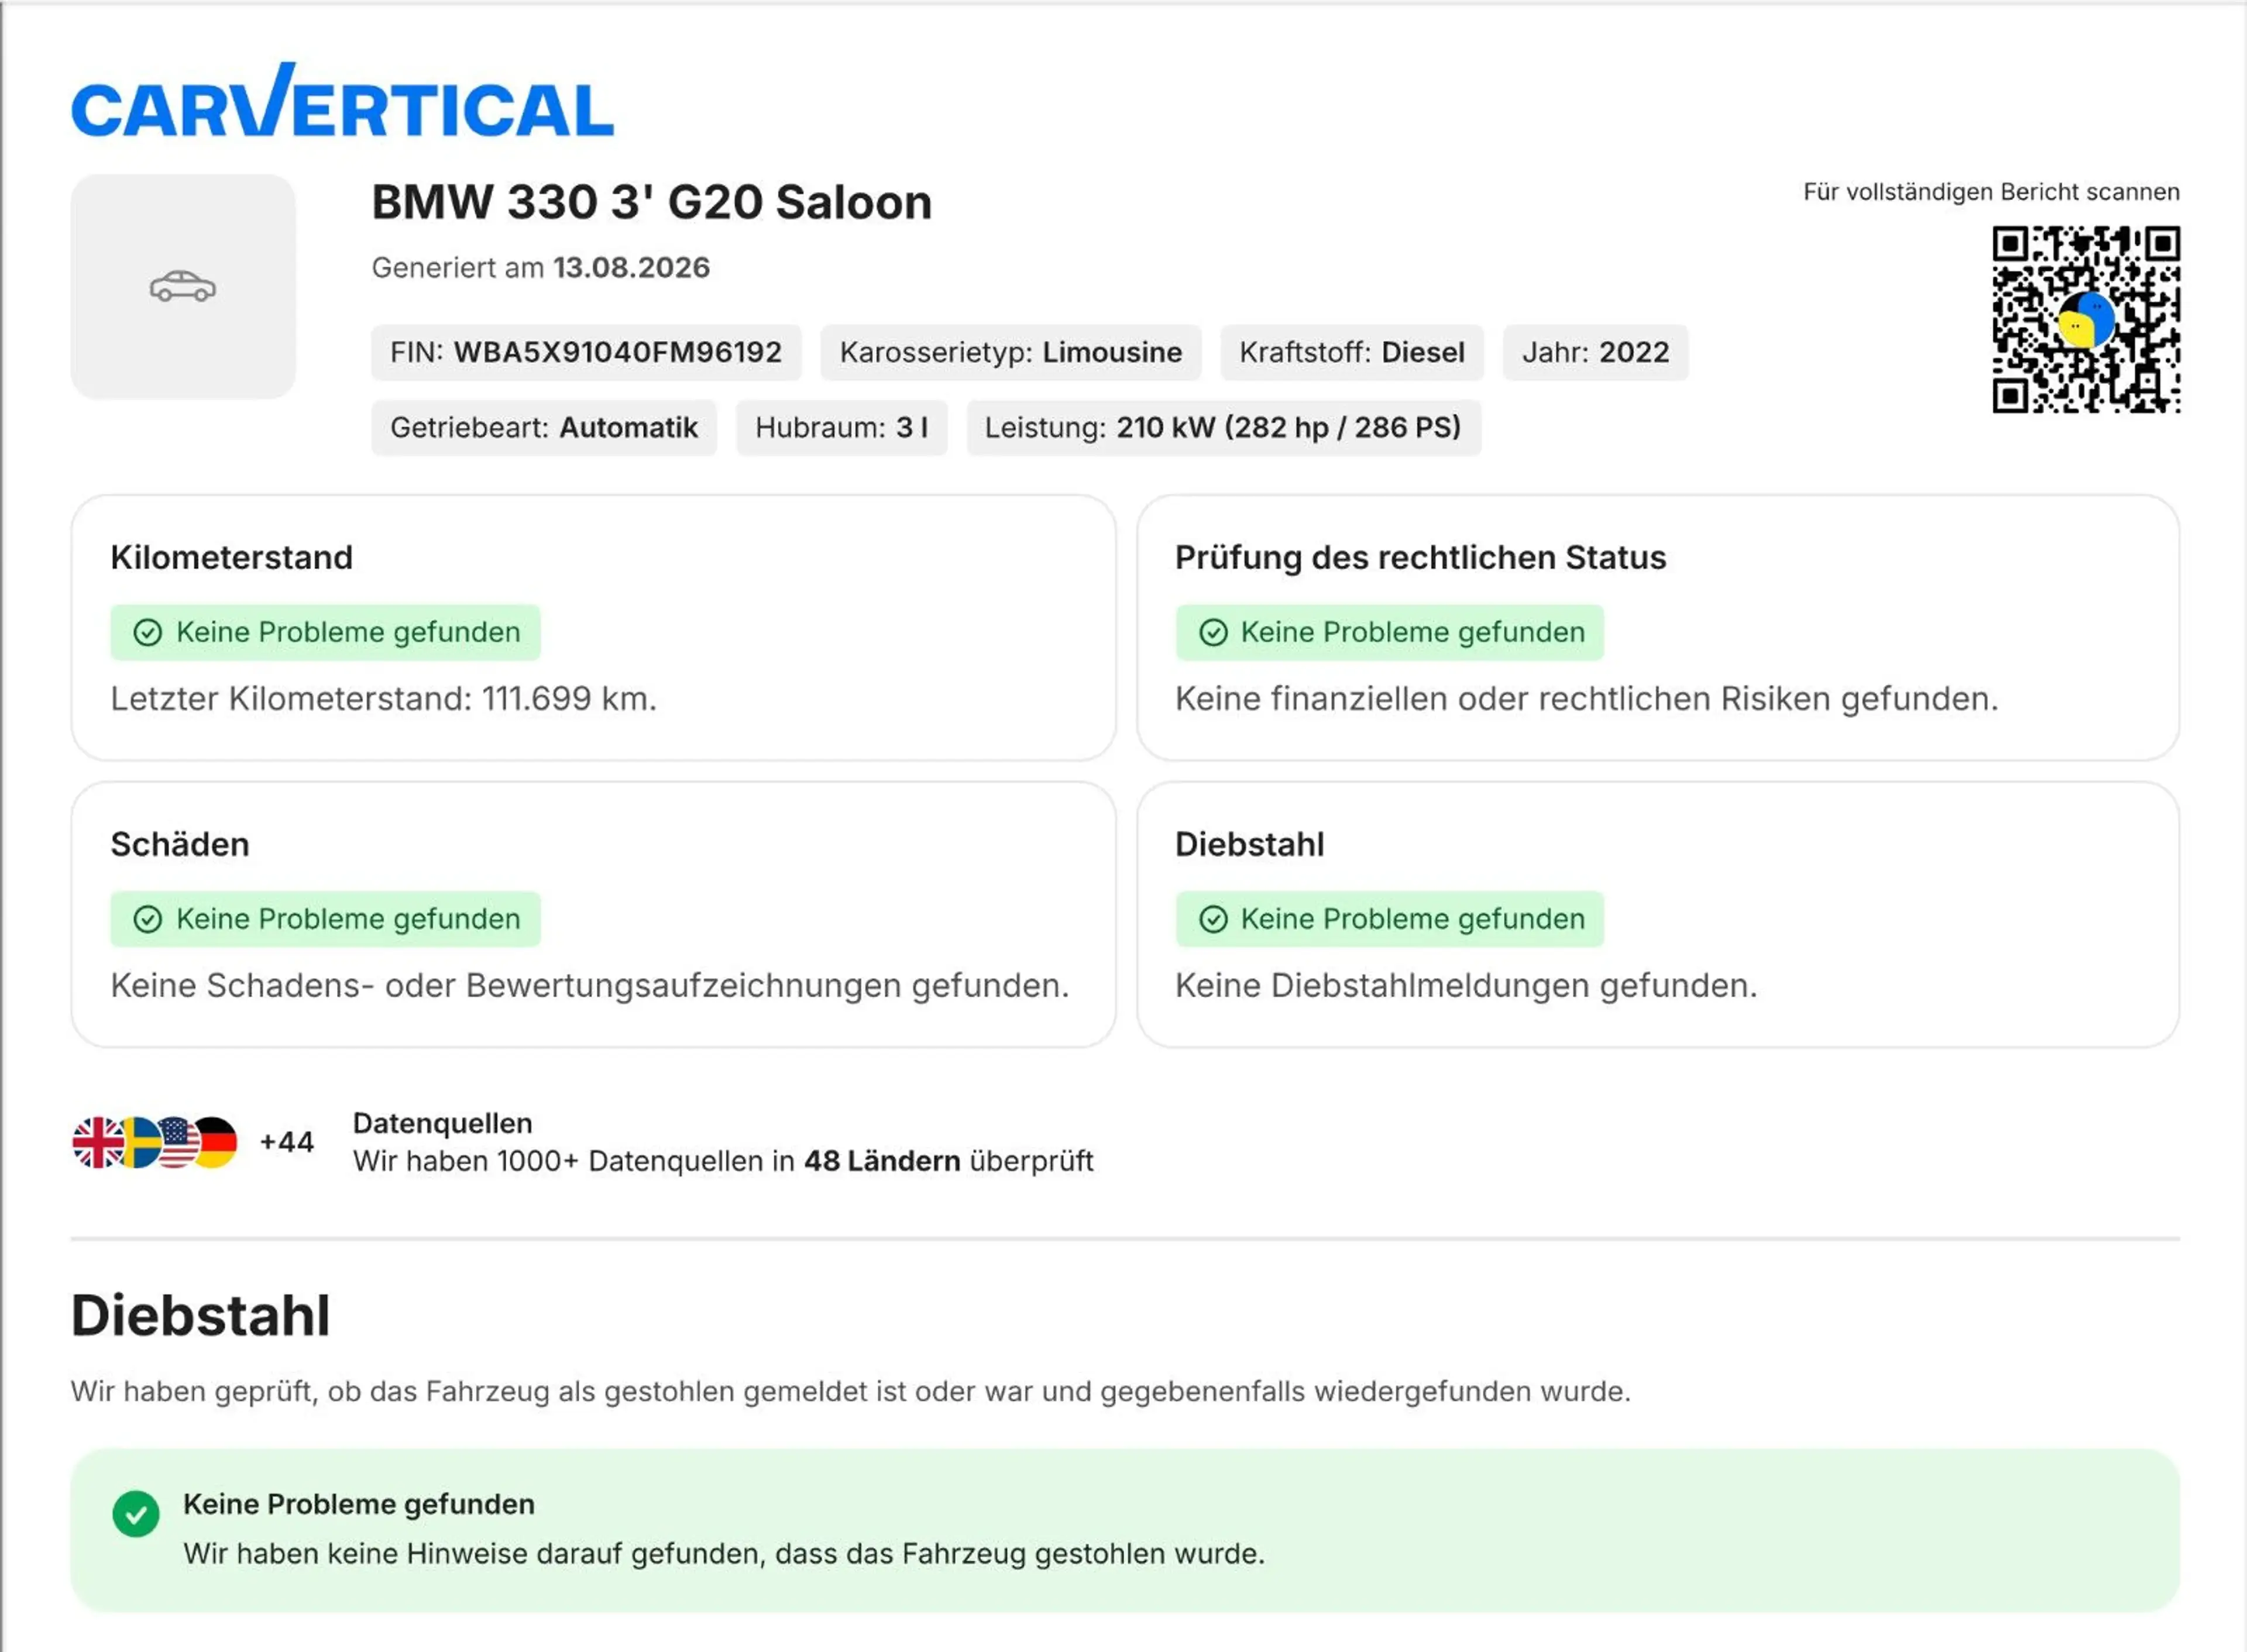Click the car placeholder thumbnail
This screenshot has height=1652, width=2247.
[183, 287]
